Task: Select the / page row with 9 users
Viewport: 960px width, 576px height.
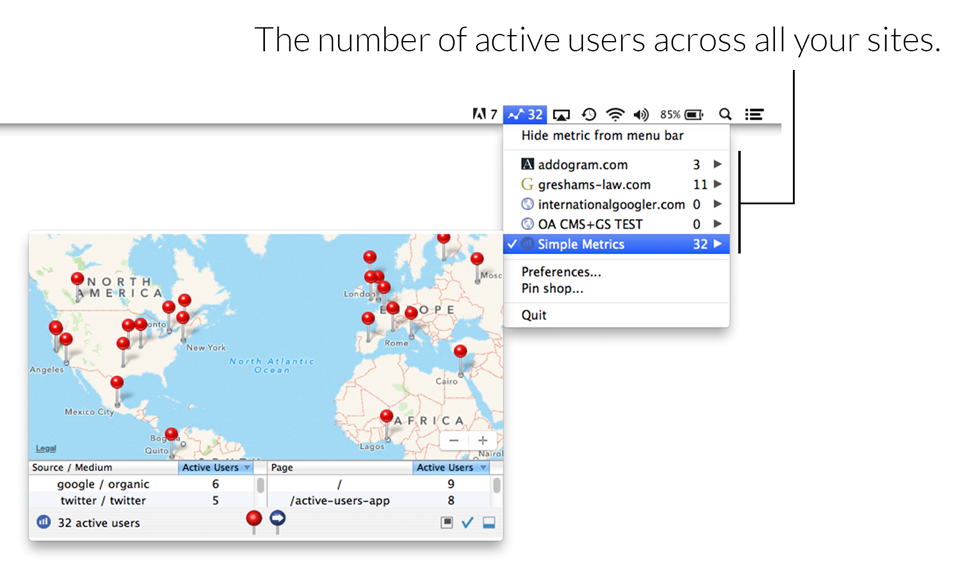Action: click(379, 484)
